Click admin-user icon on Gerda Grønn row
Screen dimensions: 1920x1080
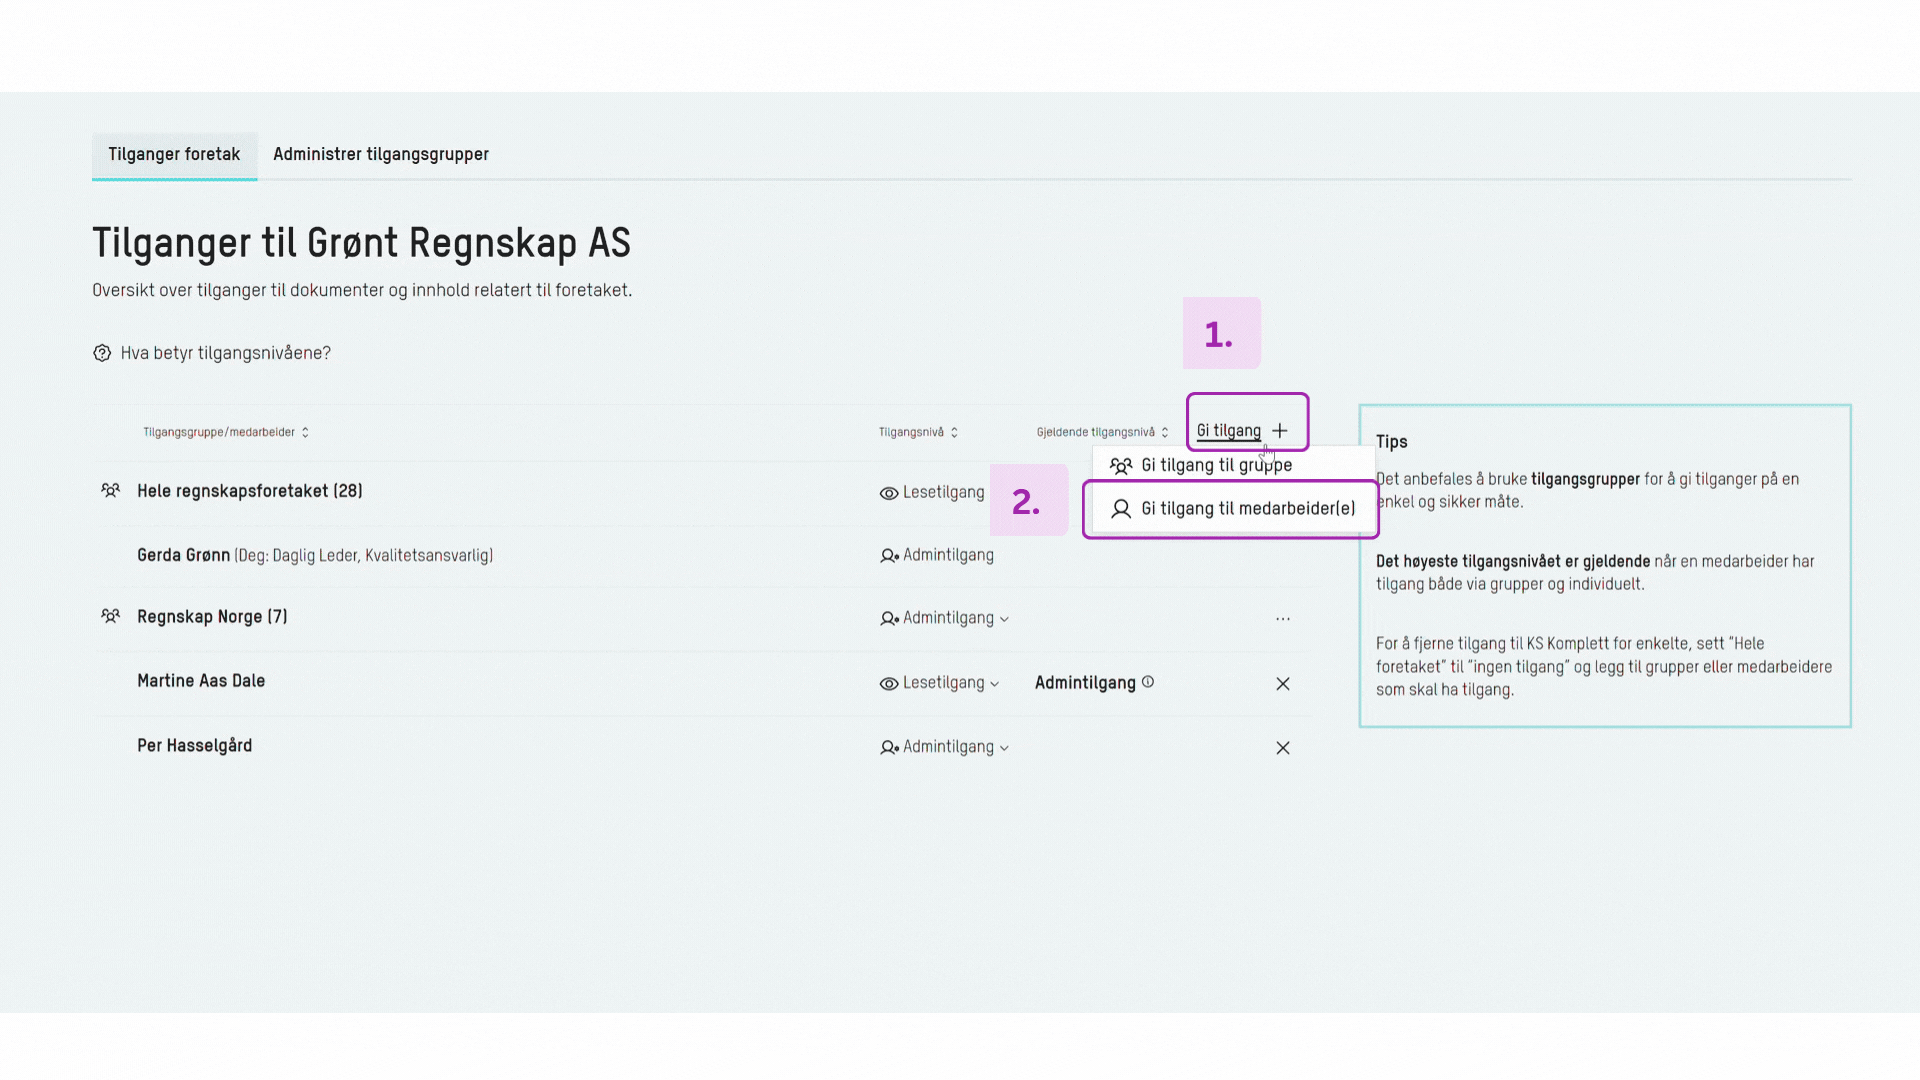click(888, 556)
